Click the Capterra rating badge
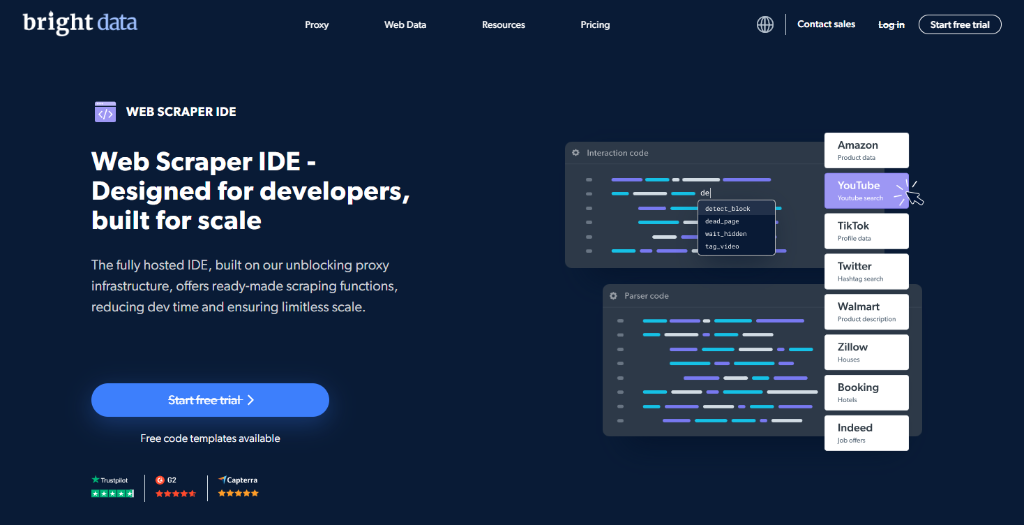Viewport: 1024px width, 525px height. click(238, 487)
